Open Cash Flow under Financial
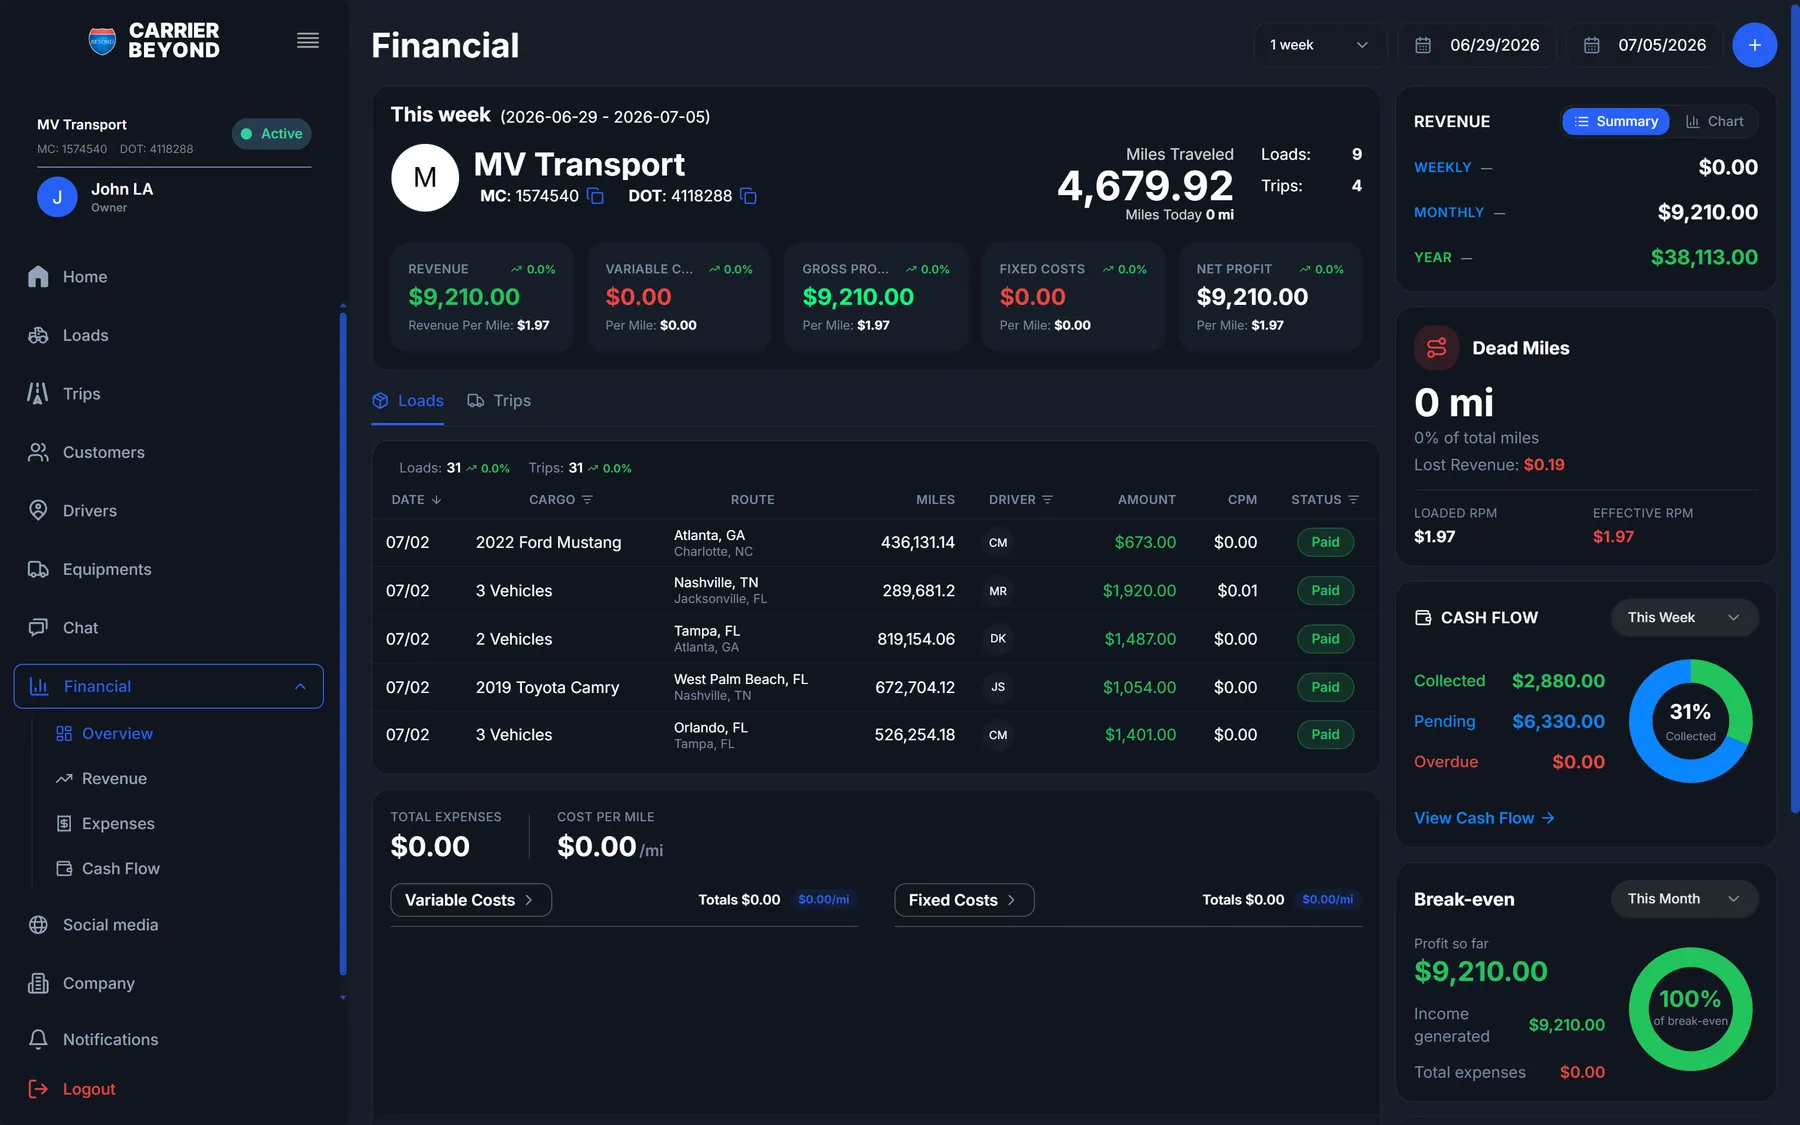1800x1125 pixels. click(x=108, y=869)
